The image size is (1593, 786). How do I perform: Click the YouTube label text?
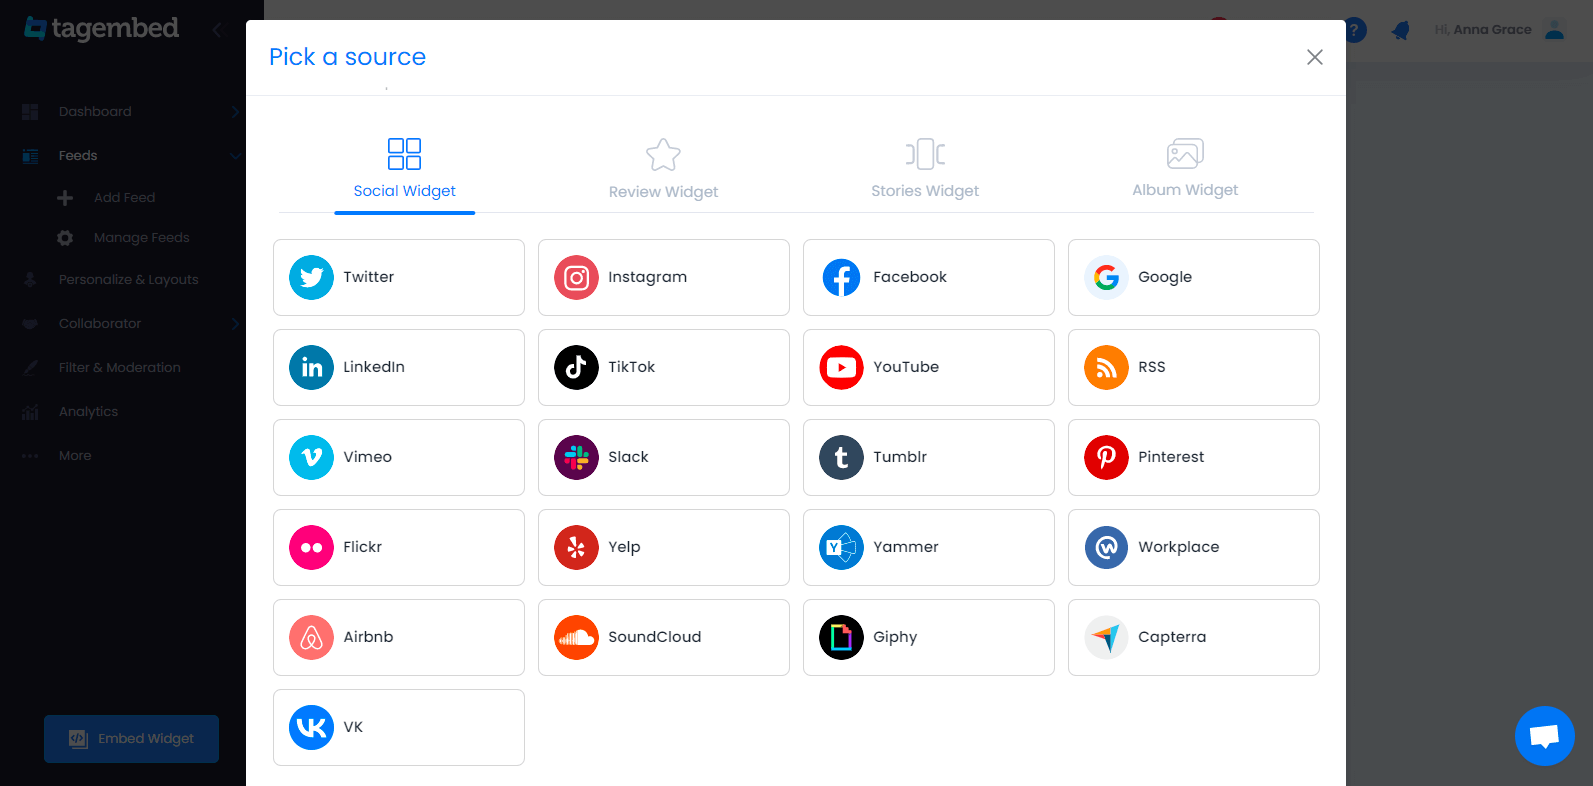(x=906, y=367)
